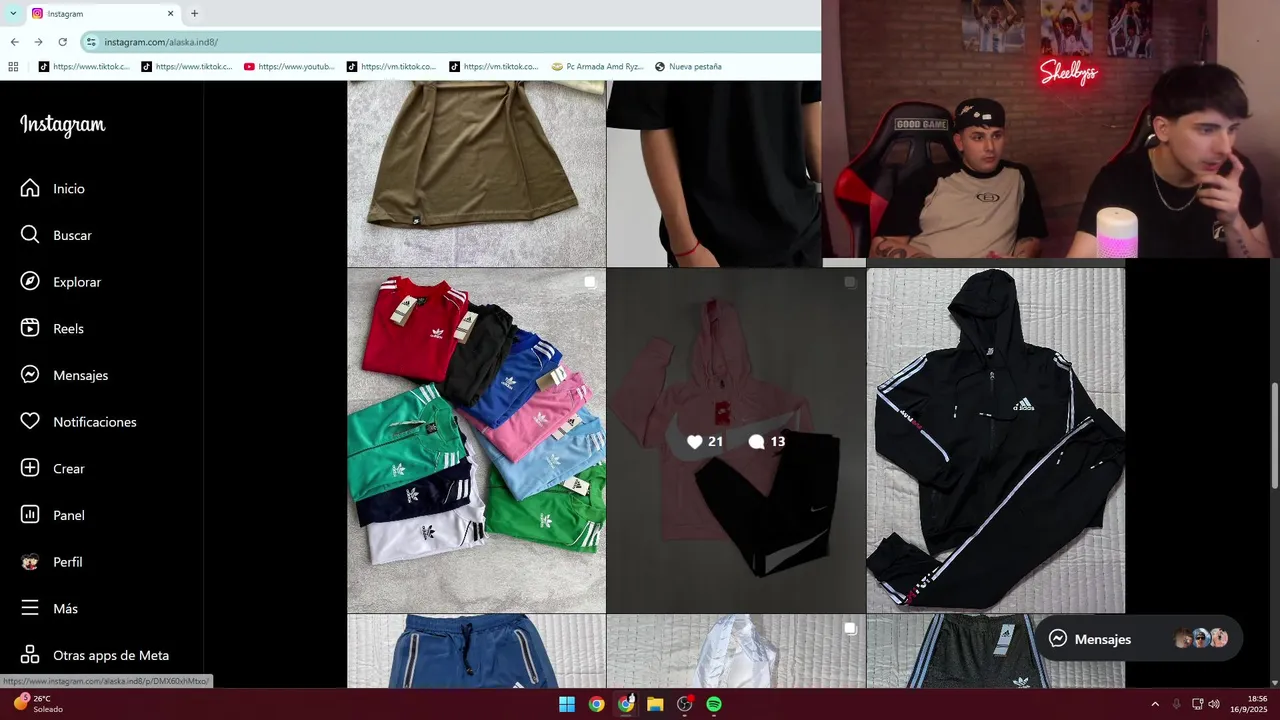Open the Más hamburger icon
1280x720 pixels.
[x=30, y=608]
